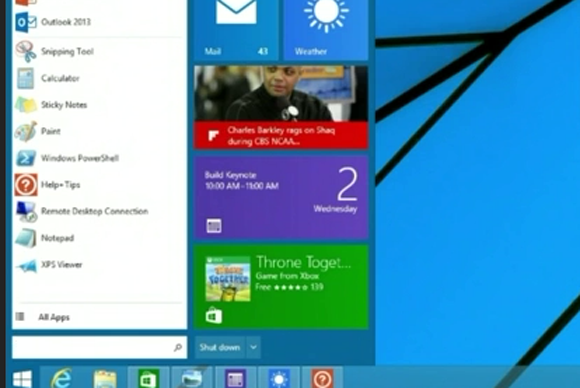Click the Wednesday date text
The image size is (580, 388).
[x=335, y=209]
